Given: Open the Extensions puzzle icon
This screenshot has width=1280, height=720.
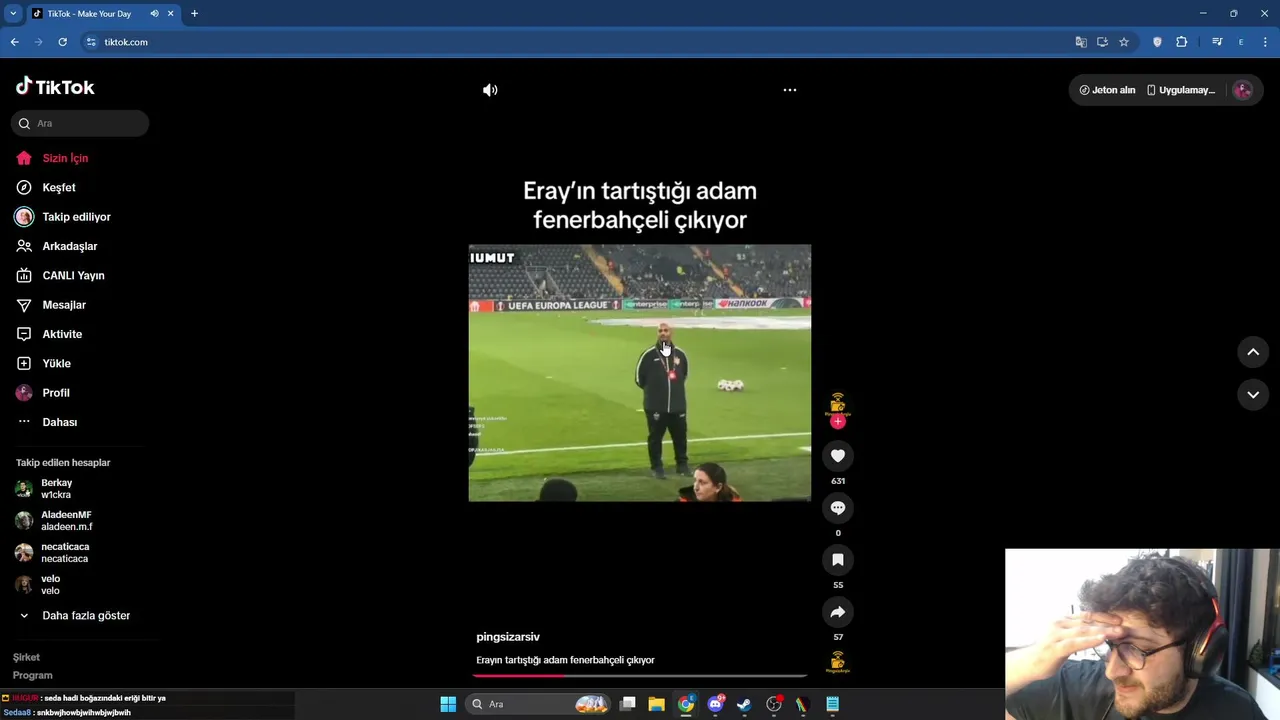Looking at the screenshot, I should point(1182,42).
